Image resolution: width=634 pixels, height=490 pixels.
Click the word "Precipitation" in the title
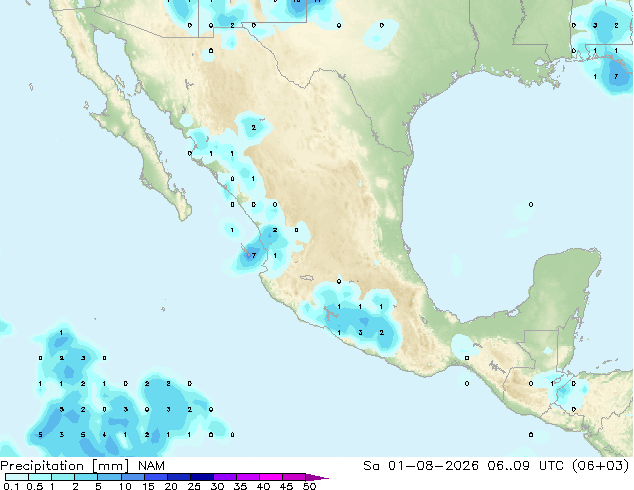(42, 466)
